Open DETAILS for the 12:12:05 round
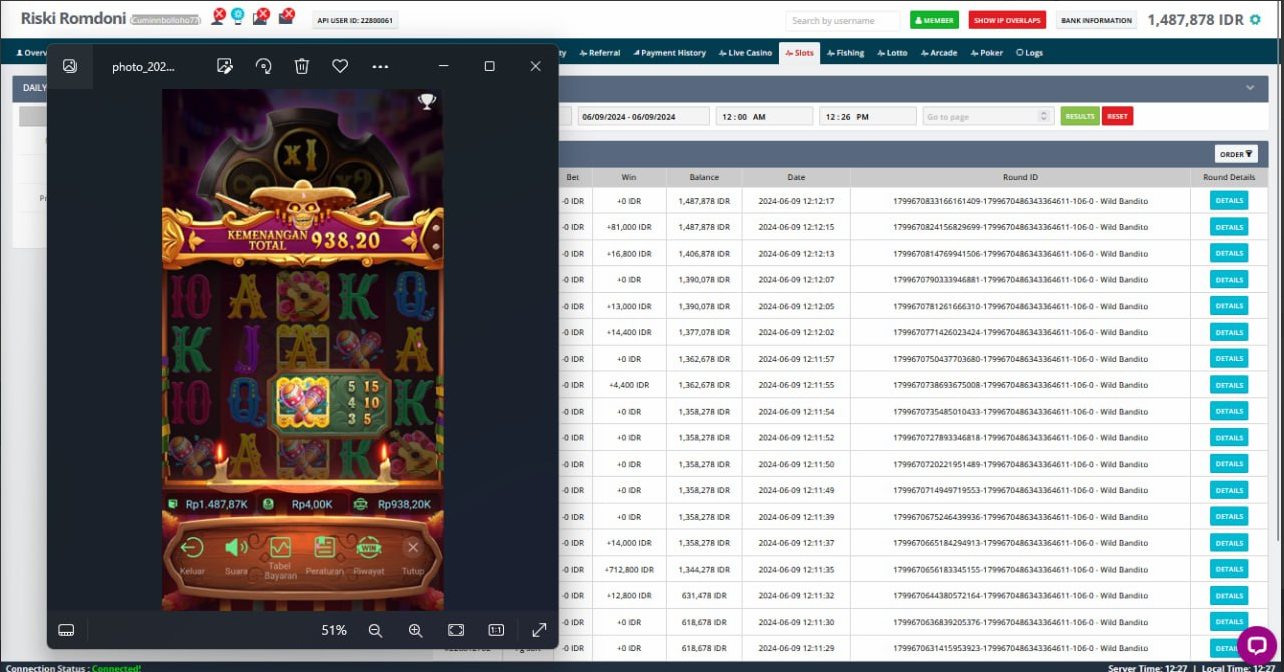Viewport: 1284px width, 672px height. (1229, 306)
